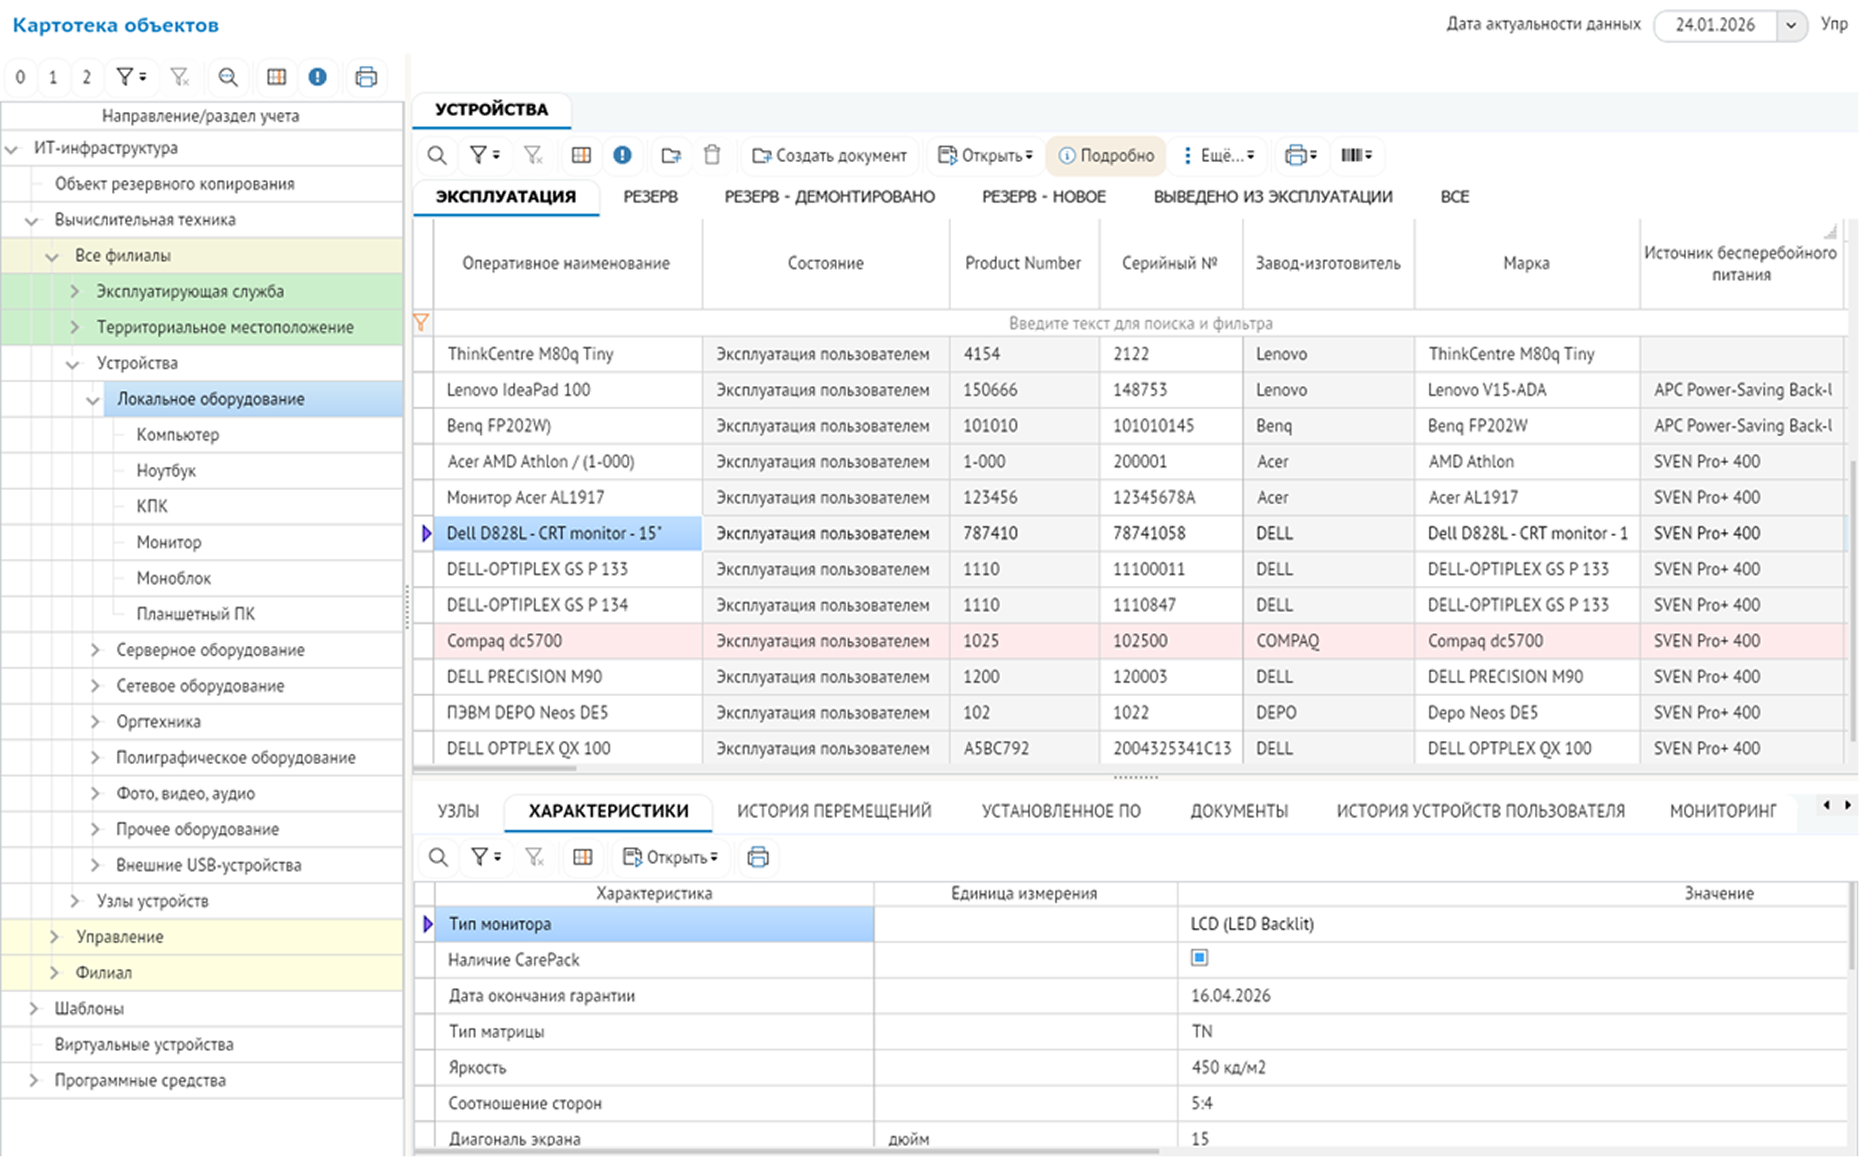Screen dimensions: 1859x1157
Task: Expand the Шаблоны tree node
Action: pyautogui.click(x=33, y=1008)
